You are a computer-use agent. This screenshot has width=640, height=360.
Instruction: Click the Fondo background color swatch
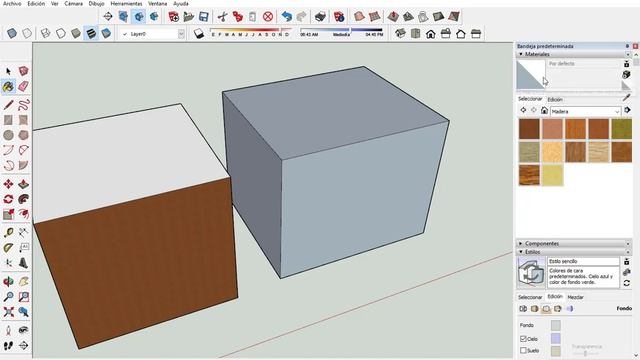tap(556, 325)
